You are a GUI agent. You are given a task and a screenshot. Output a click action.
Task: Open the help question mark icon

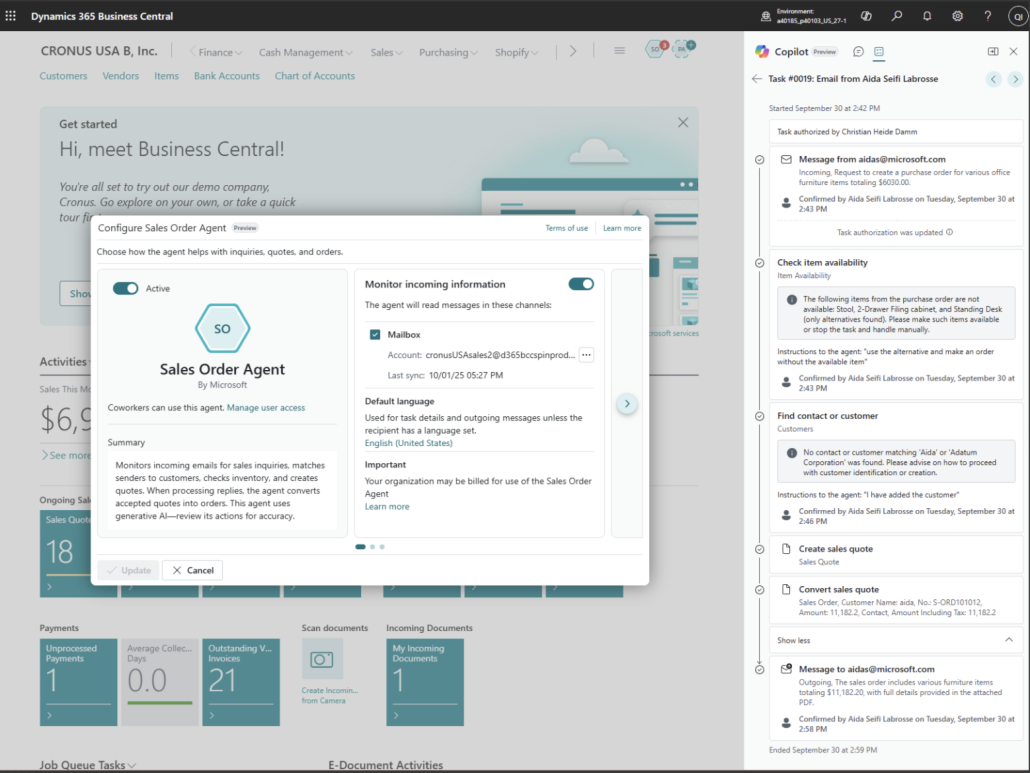coord(987,16)
